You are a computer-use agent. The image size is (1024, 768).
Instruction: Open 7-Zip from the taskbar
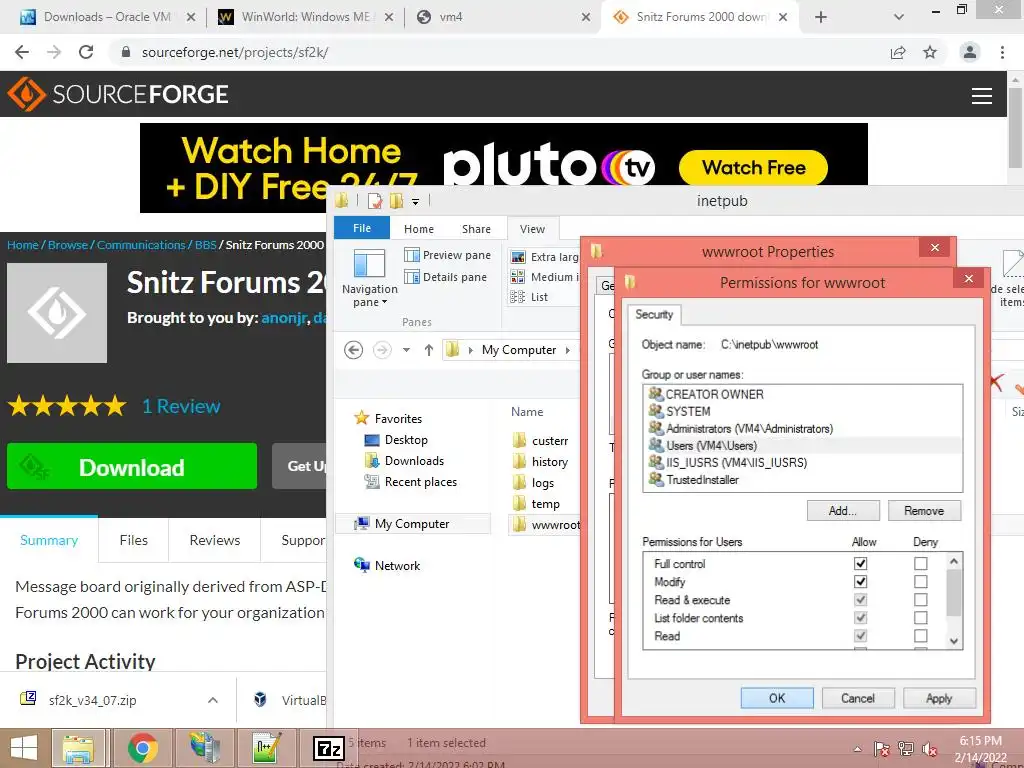click(328, 748)
